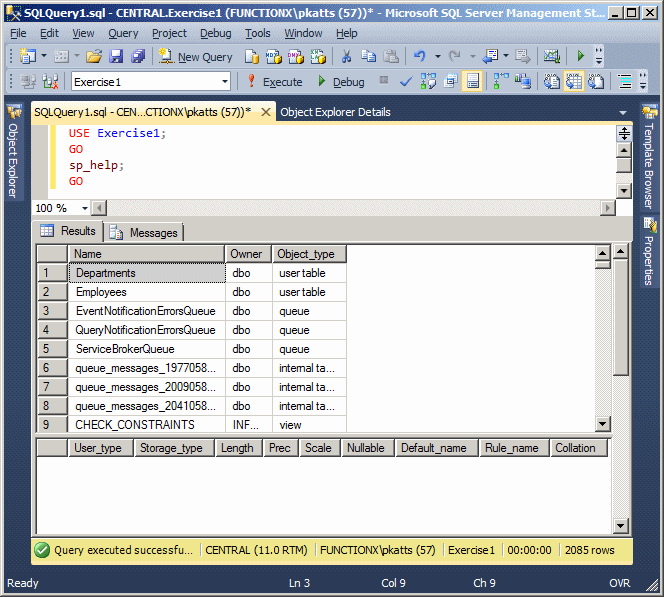Open the File menu
The width and height of the screenshot is (664, 597).
click(18, 33)
